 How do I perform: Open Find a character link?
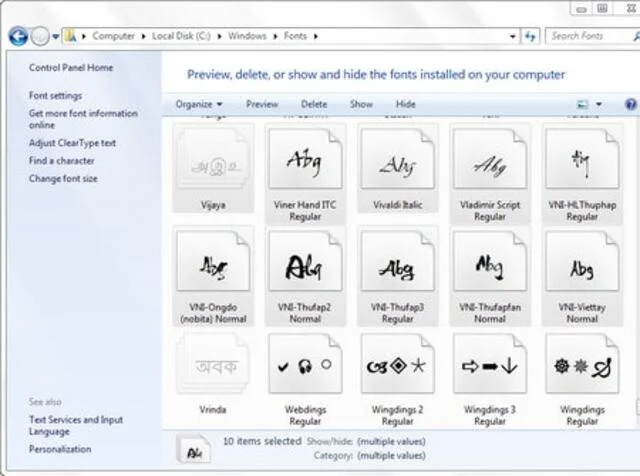click(62, 160)
